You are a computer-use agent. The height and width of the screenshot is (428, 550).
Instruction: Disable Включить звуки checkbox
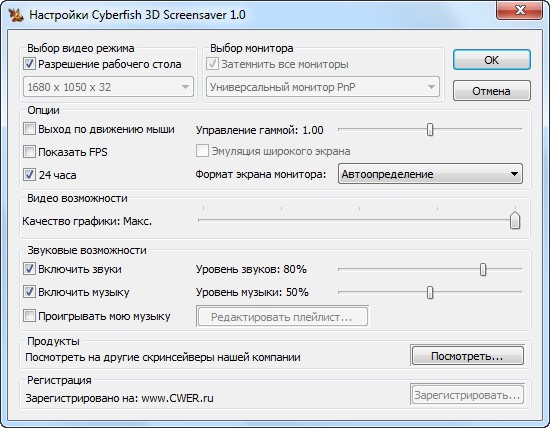[x=29, y=269]
